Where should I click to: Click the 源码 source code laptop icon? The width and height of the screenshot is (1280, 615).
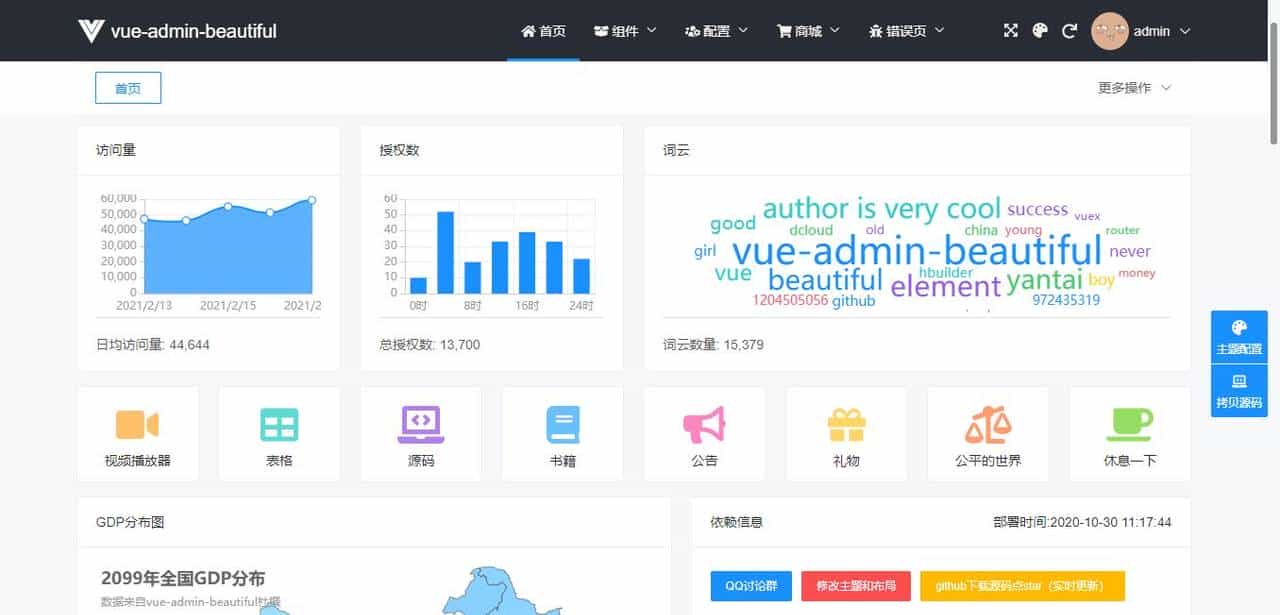421,423
